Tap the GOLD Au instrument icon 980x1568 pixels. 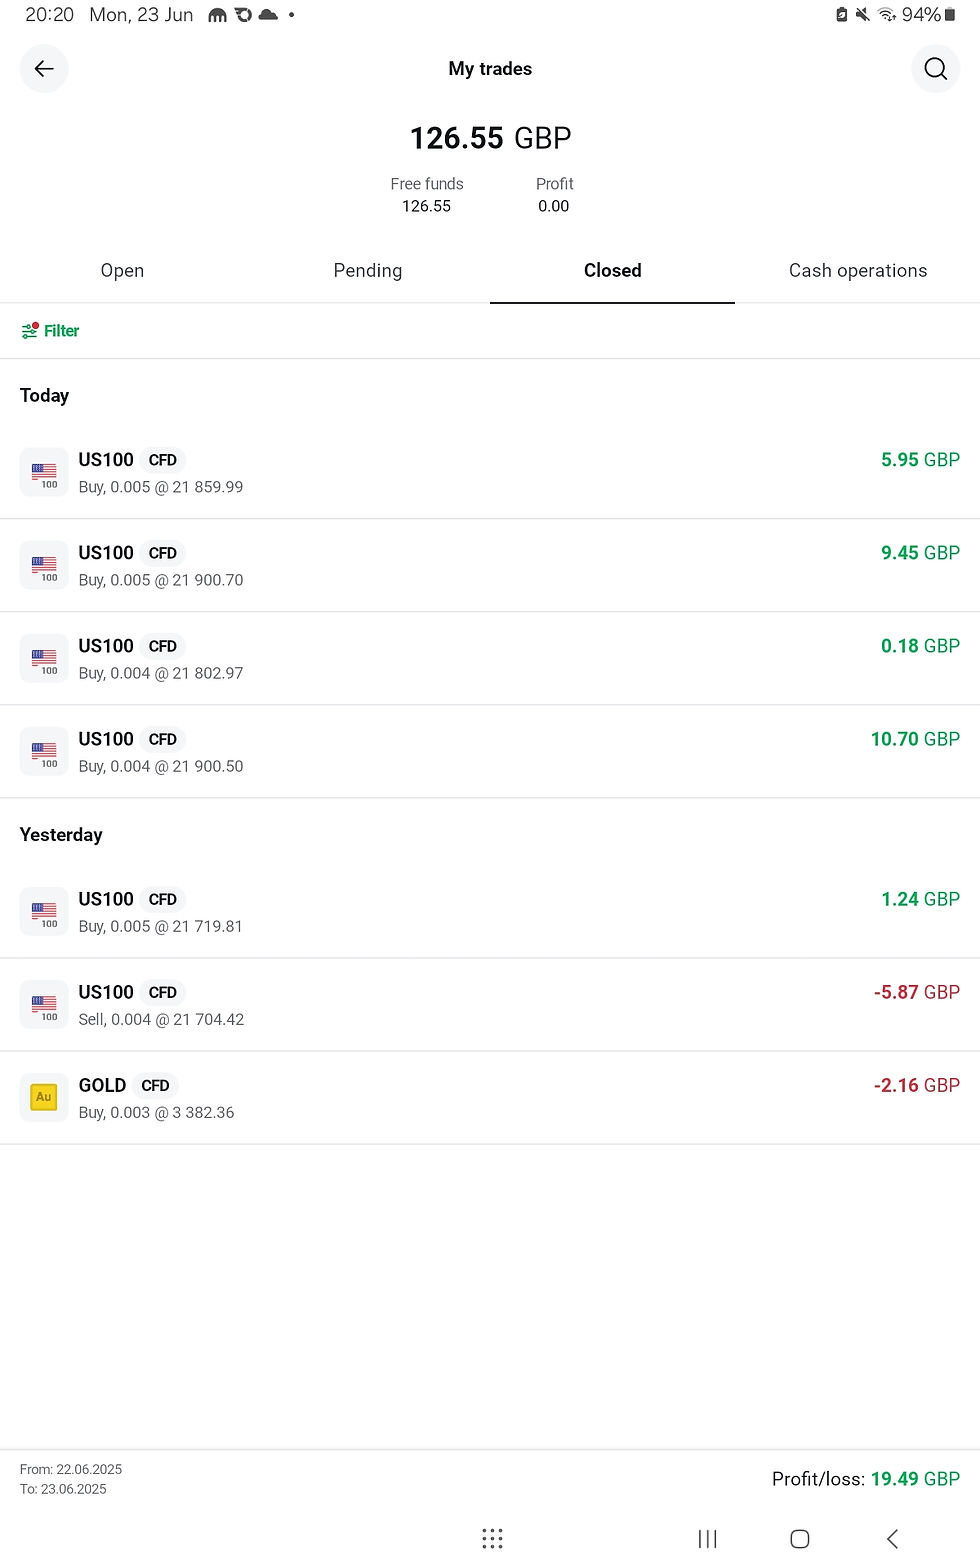(x=44, y=1098)
